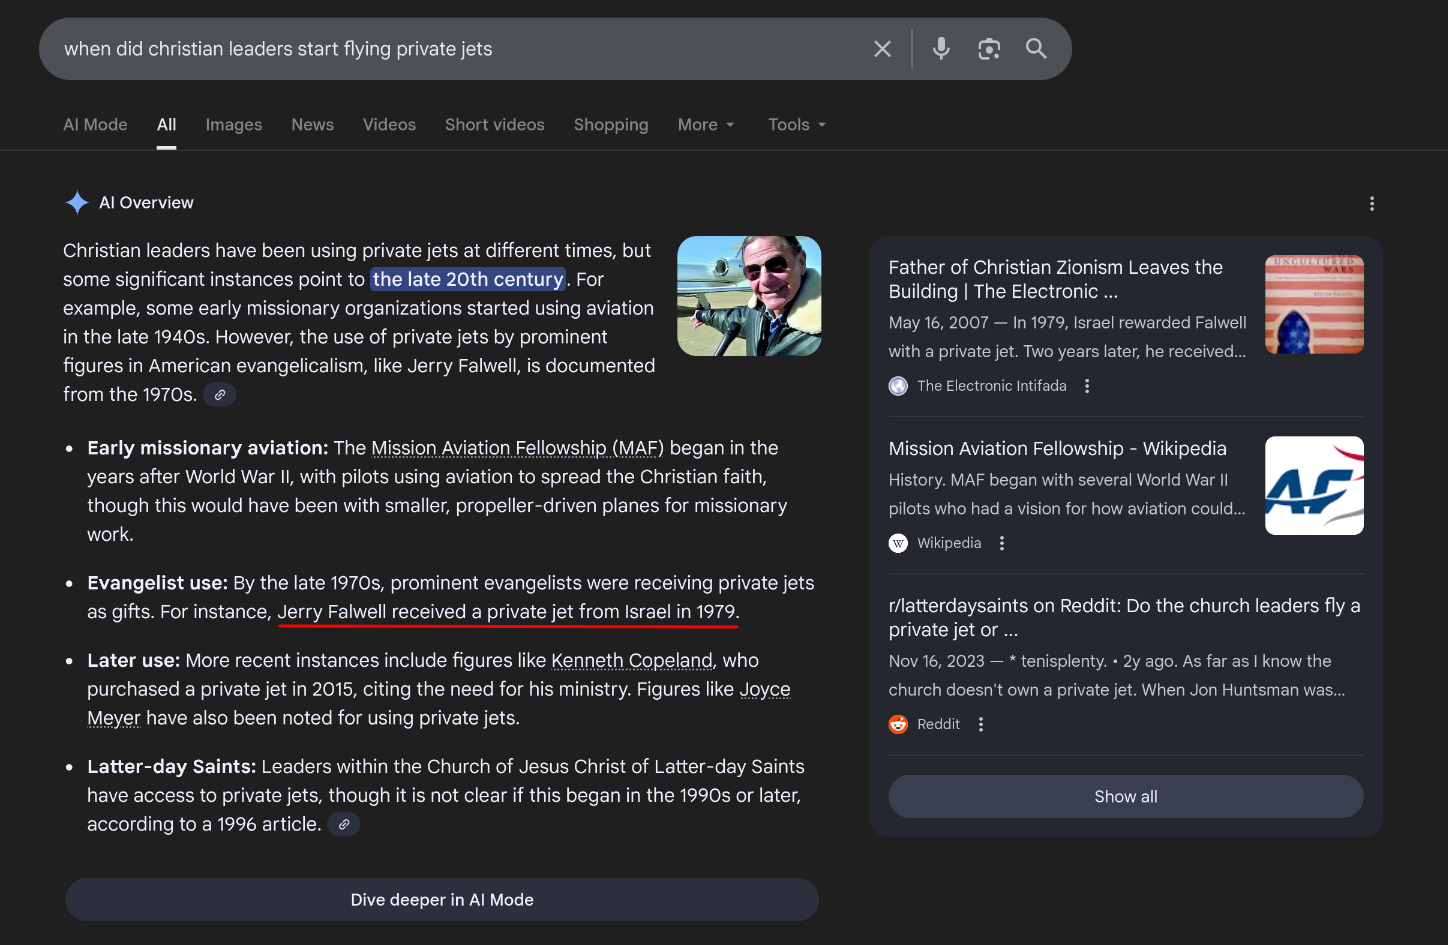Image resolution: width=1448 pixels, height=945 pixels.
Task: Click source link chip after '1996 article'
Action: pyautogui.click(x=344, y=825)
